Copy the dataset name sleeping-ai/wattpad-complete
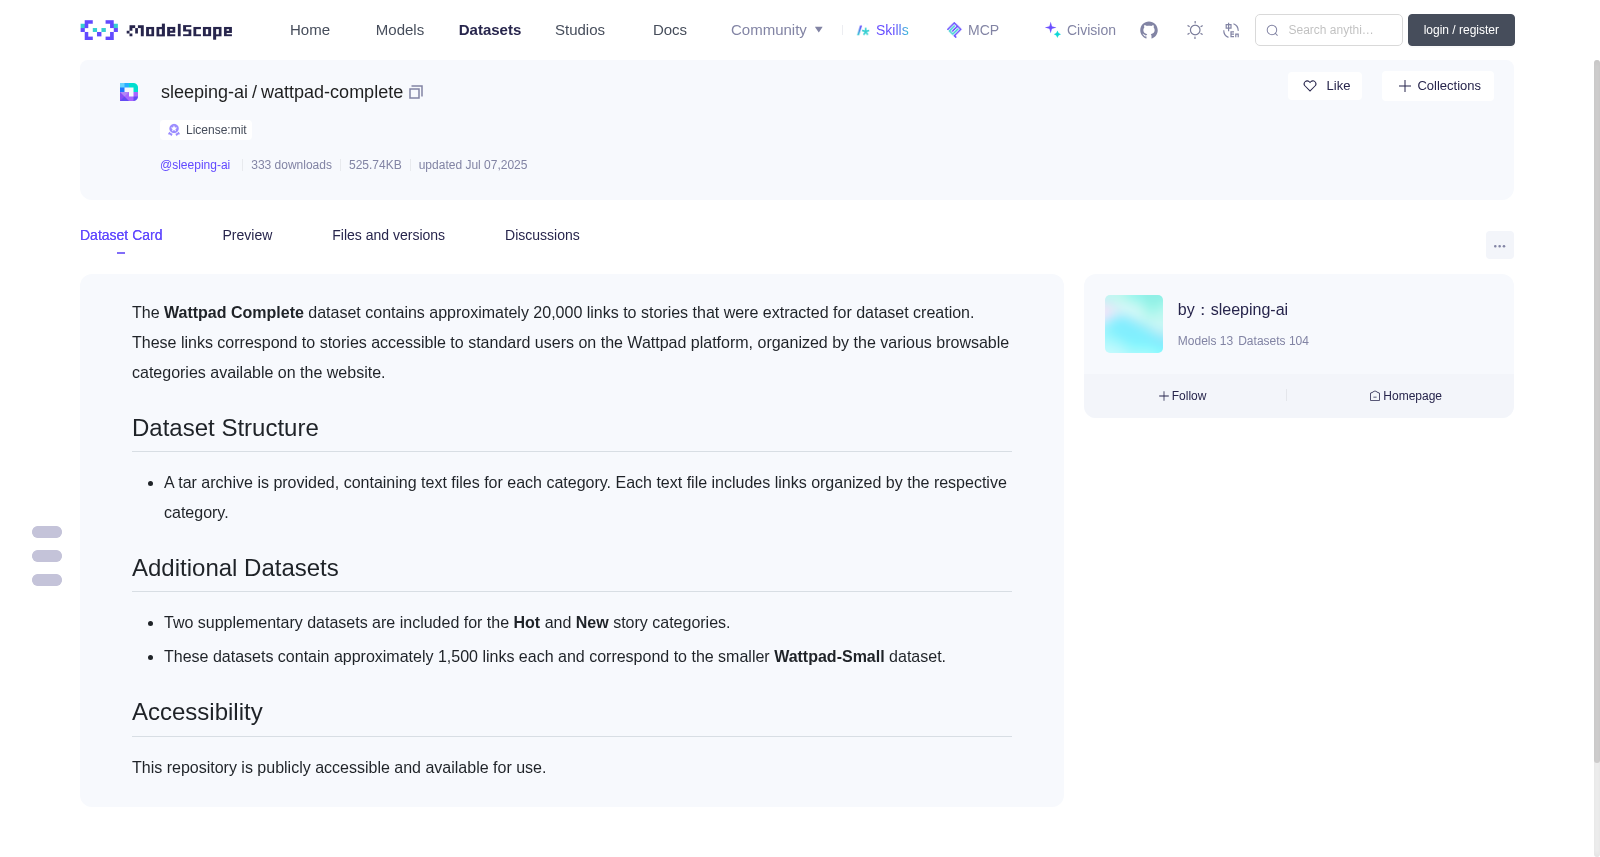1600x857 pixels. tap(416, 92)
